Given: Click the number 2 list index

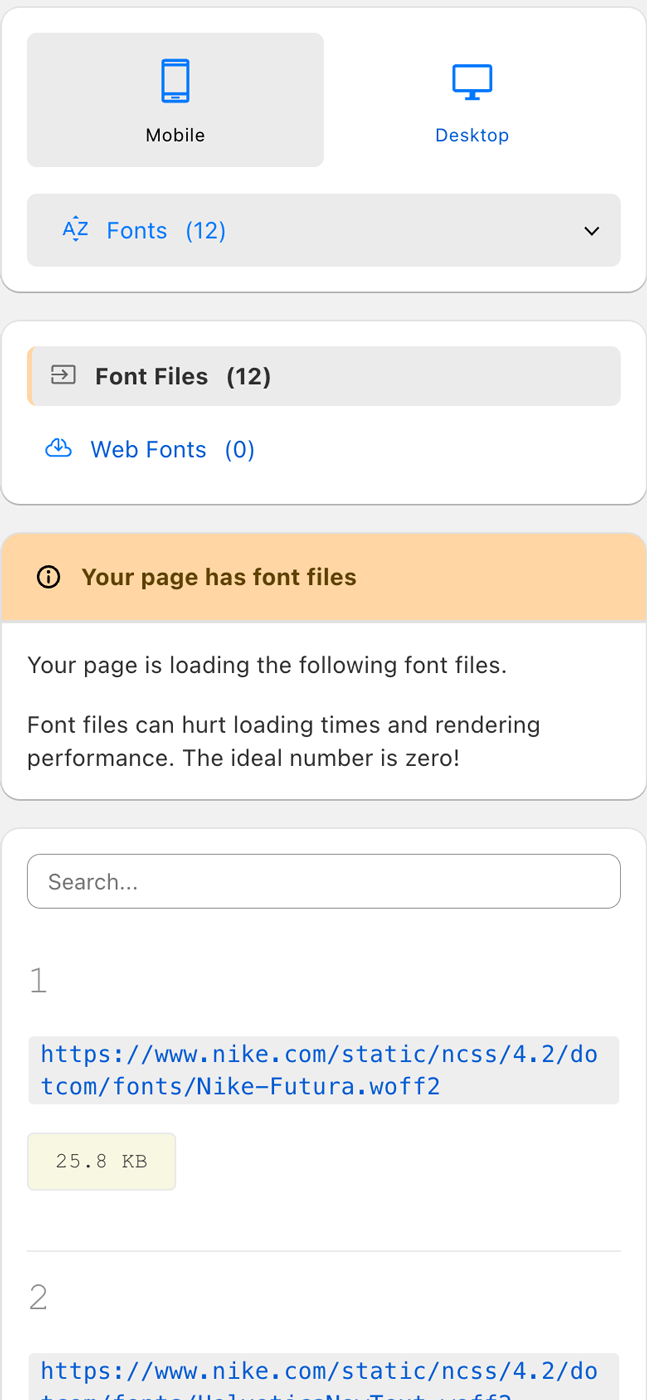Looking at the screenshot, I should (38, 1297).
